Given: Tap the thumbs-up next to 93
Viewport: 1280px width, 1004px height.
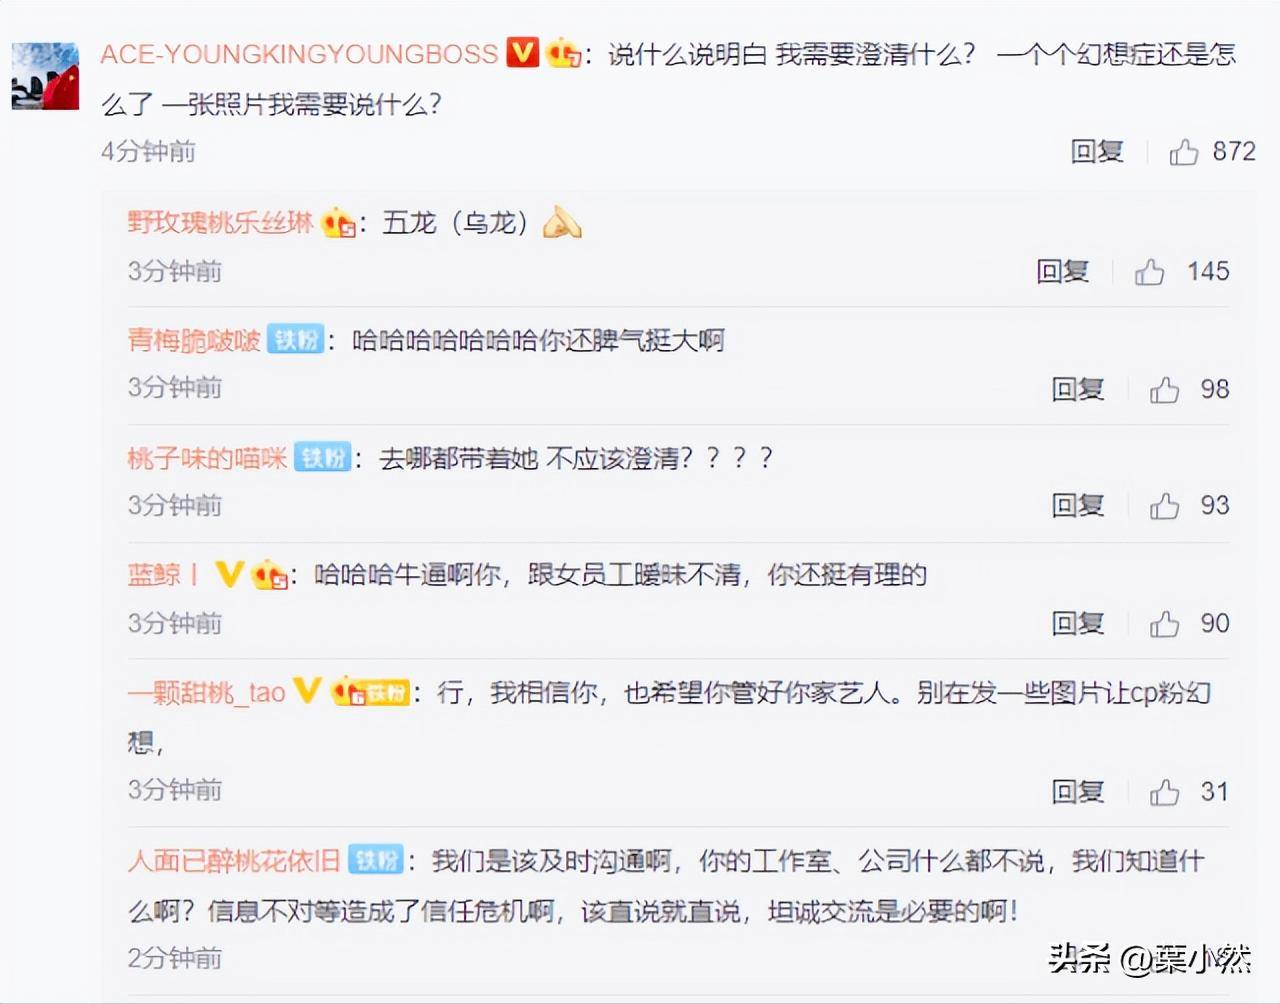Looking at the screenshot, I should pyautogui.click(x=1164, y=506).
